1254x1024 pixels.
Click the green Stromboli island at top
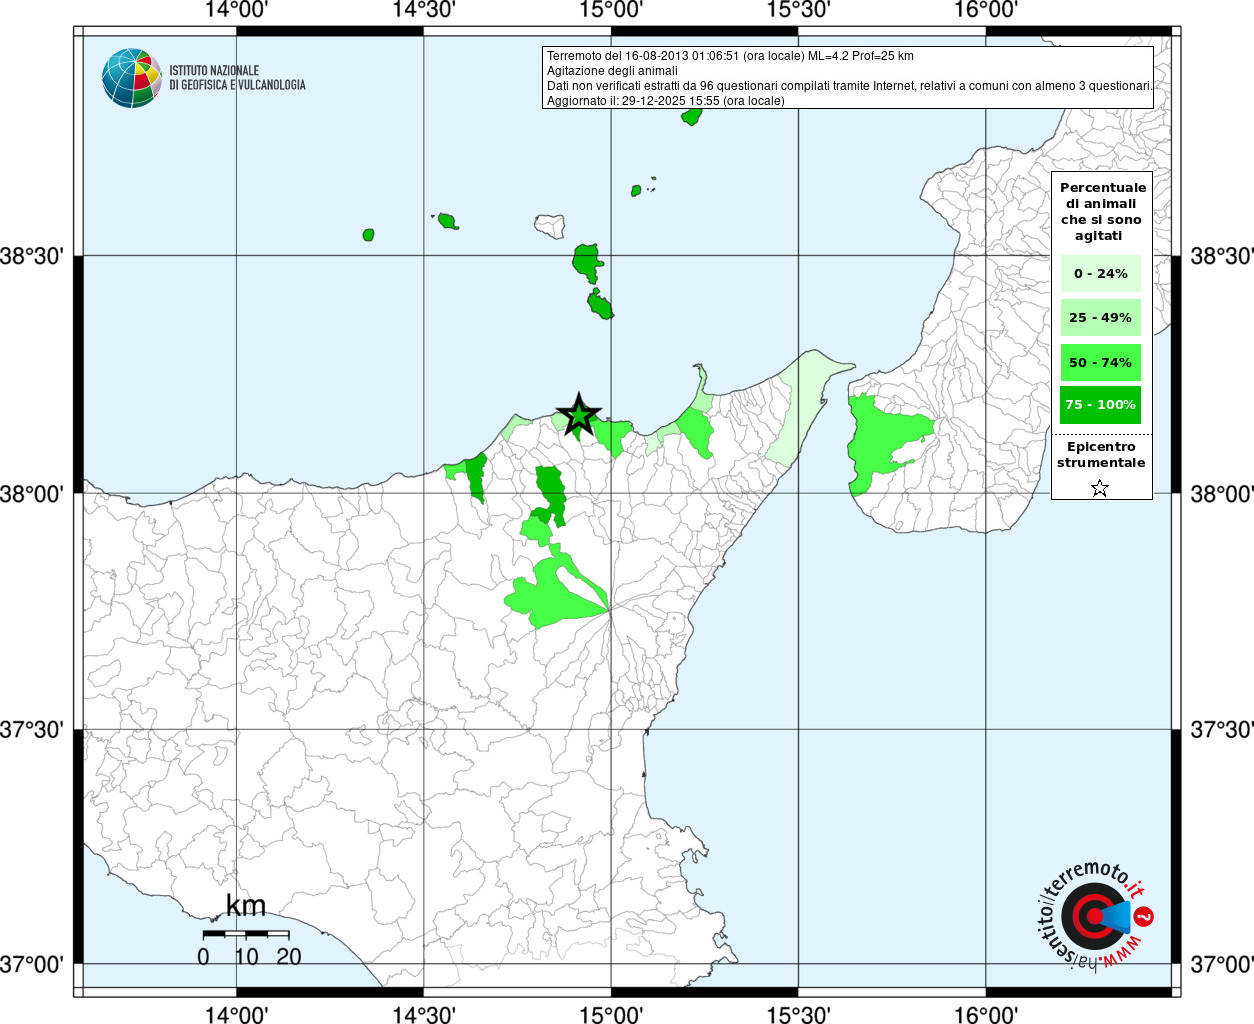point(691,116)
